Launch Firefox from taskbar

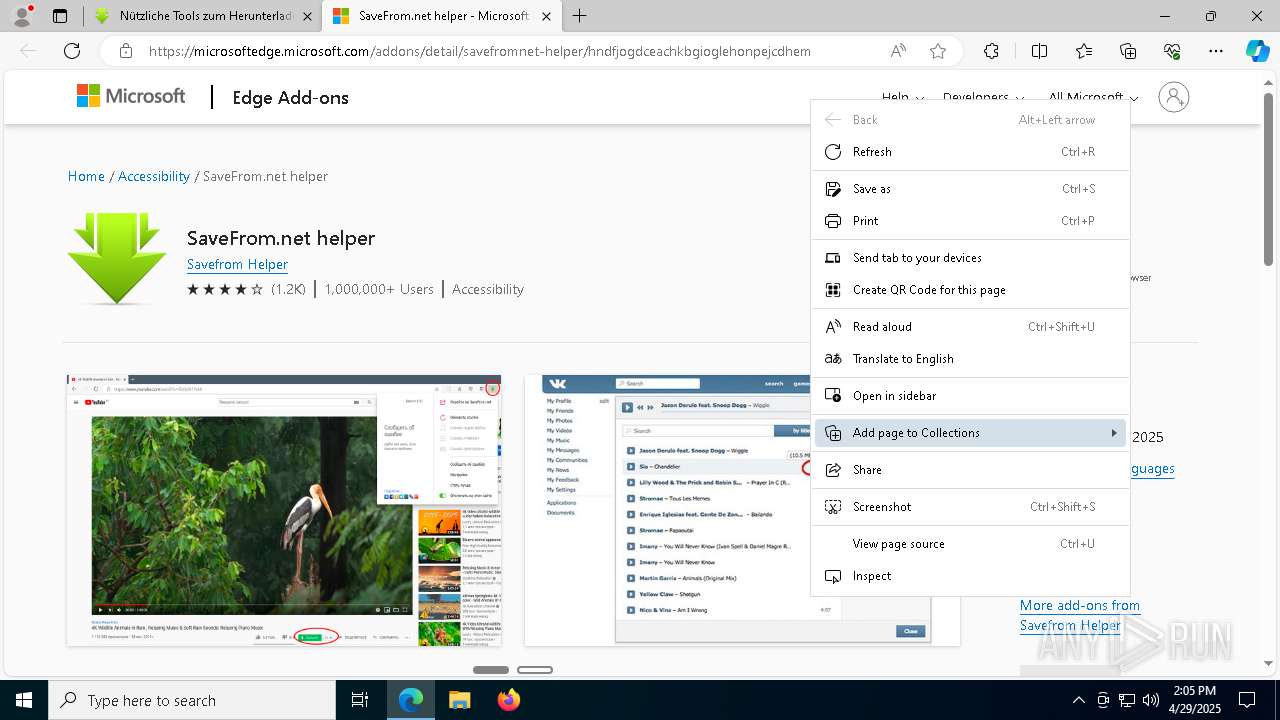pyautogui.click(x=509, y=700)
